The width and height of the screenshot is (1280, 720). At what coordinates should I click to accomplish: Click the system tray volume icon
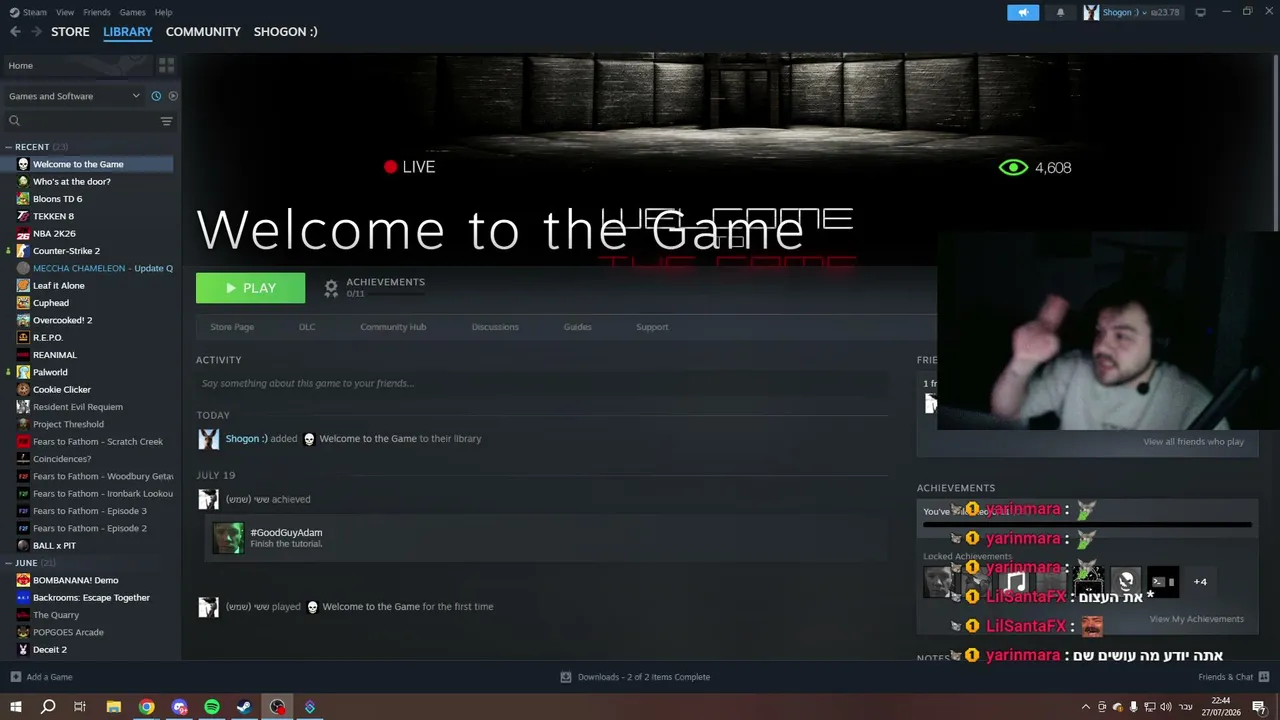click(x=1165, y=707)
